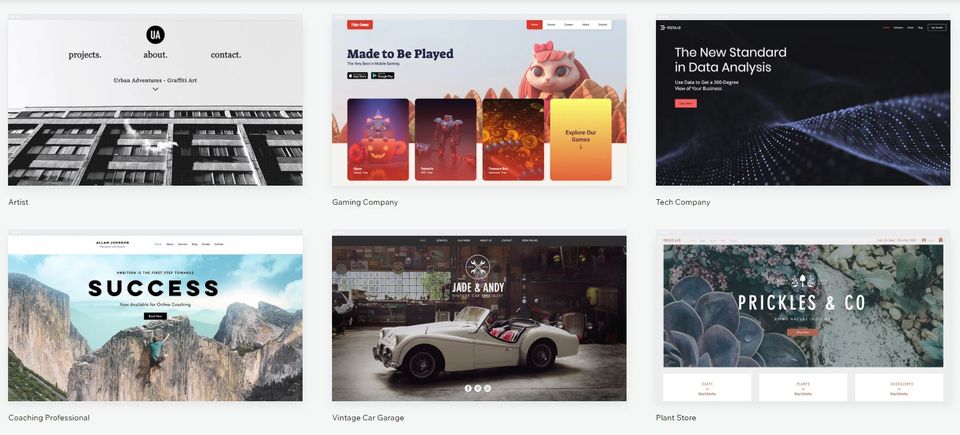The image size is (960, 435).
Task: Click the down chevron under Urban Adventures text
Action: pyautogui.click(x=156, y=89)
